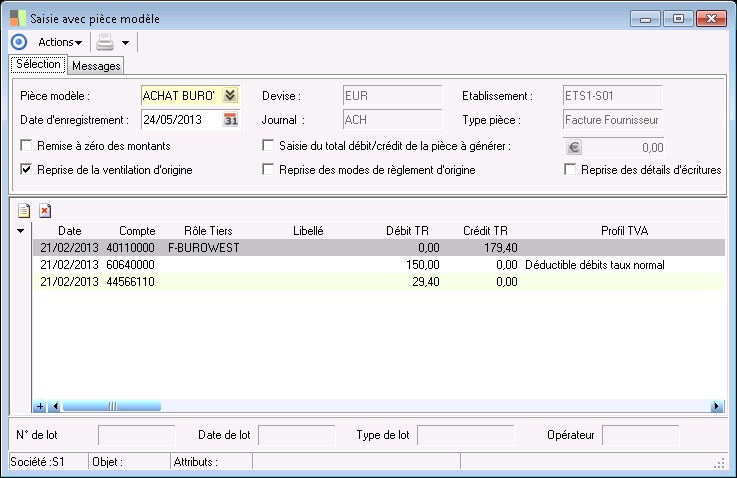The image size is (737, 478).
Task: Select account cell 40110000
Action: pyautogui.click(x=131, y=248)
